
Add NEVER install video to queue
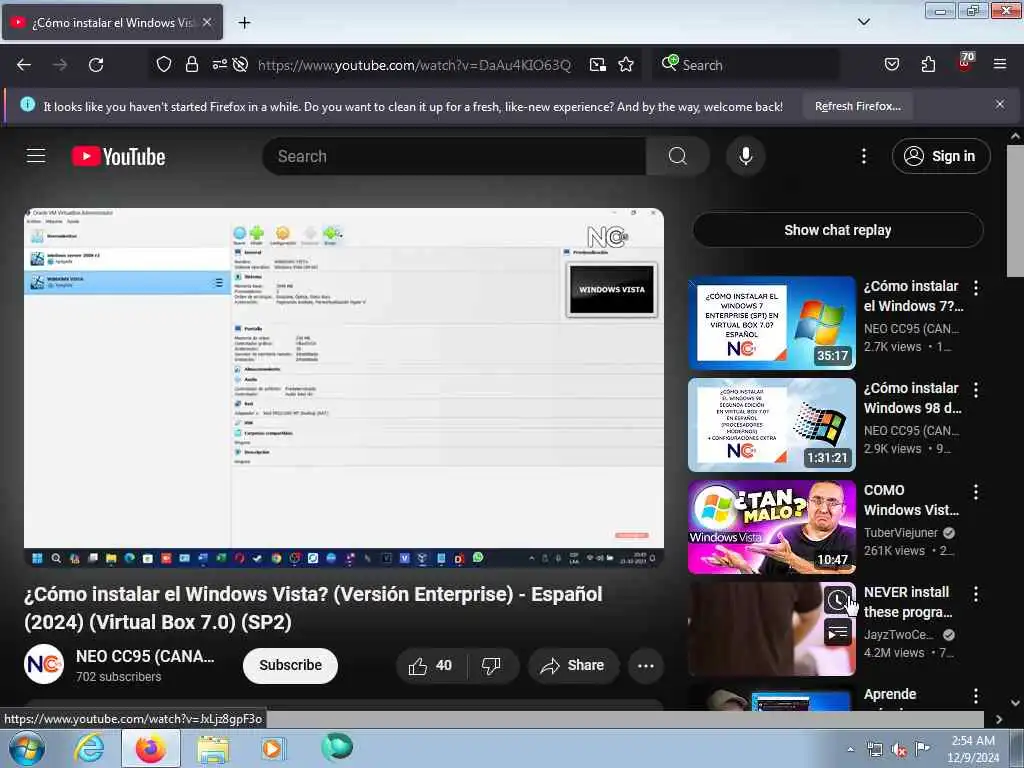[838, 632]
